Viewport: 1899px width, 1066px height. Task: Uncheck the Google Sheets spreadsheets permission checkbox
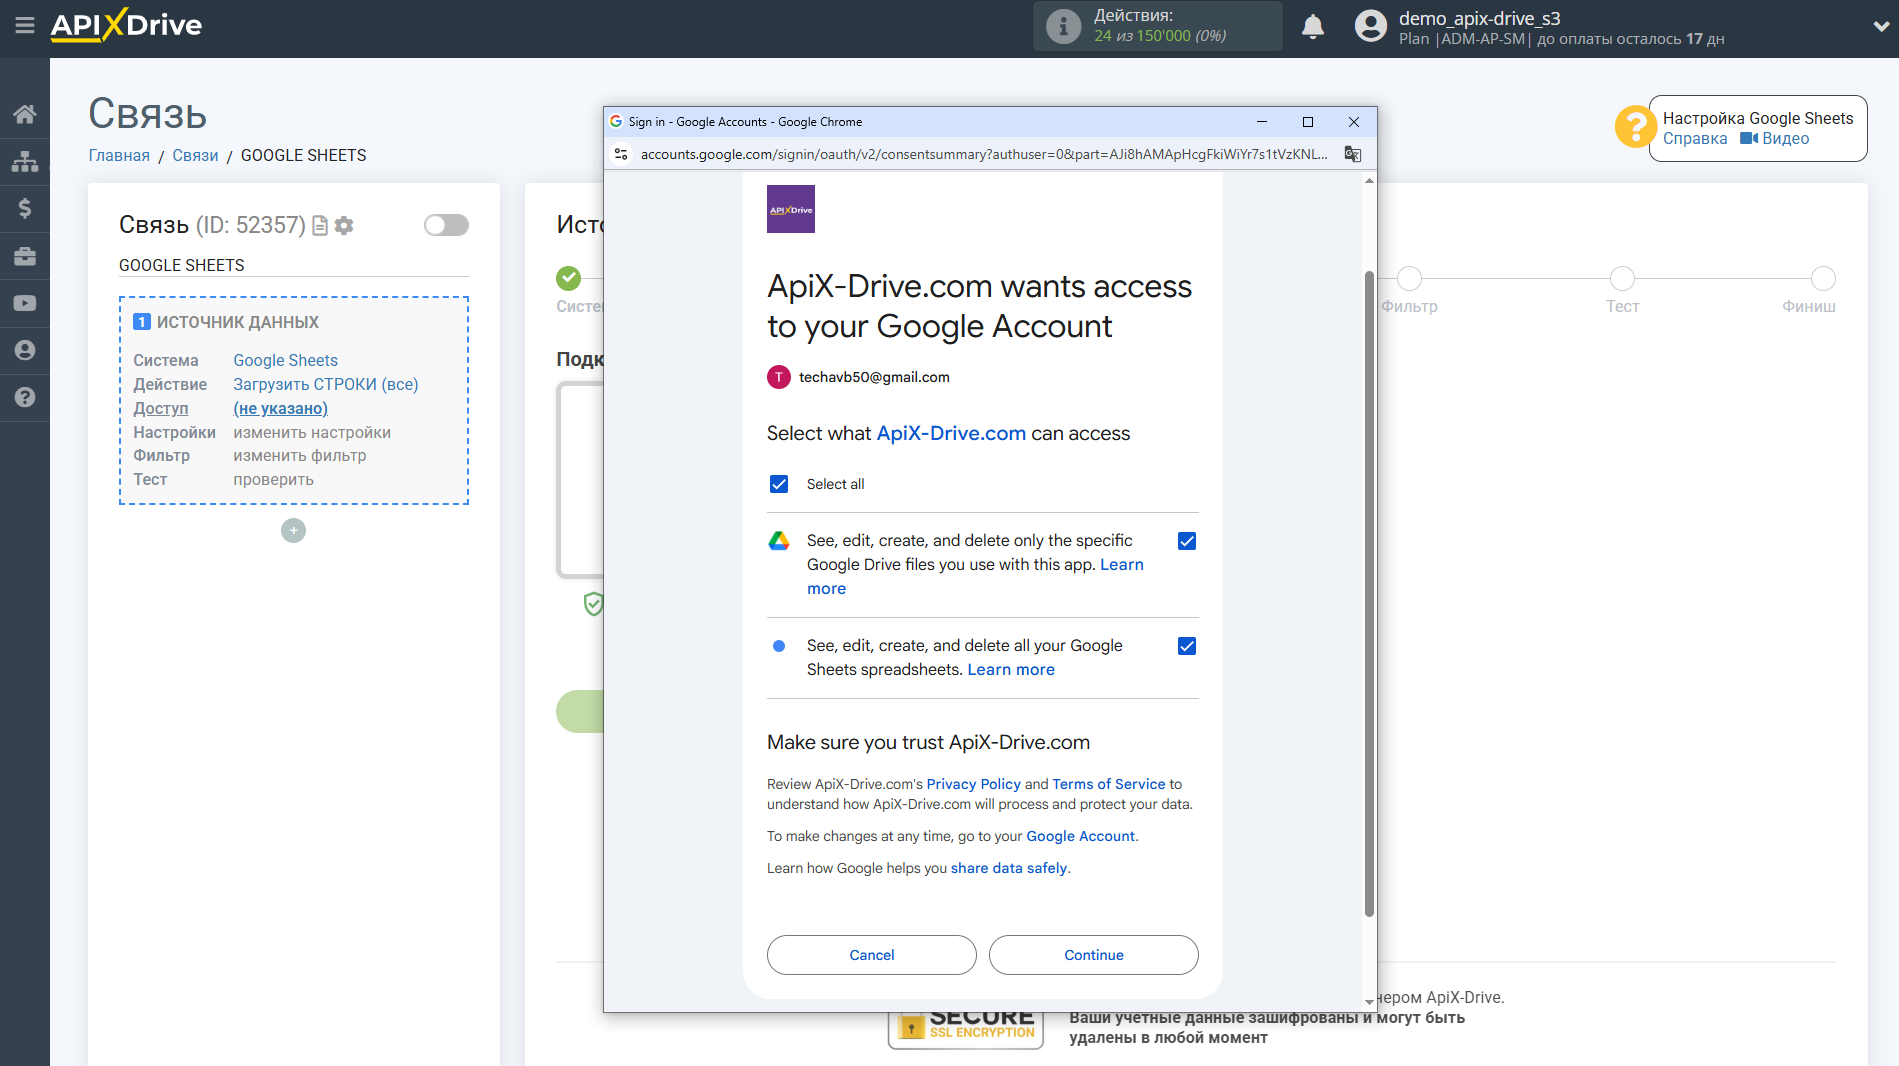coord(1186,646)
